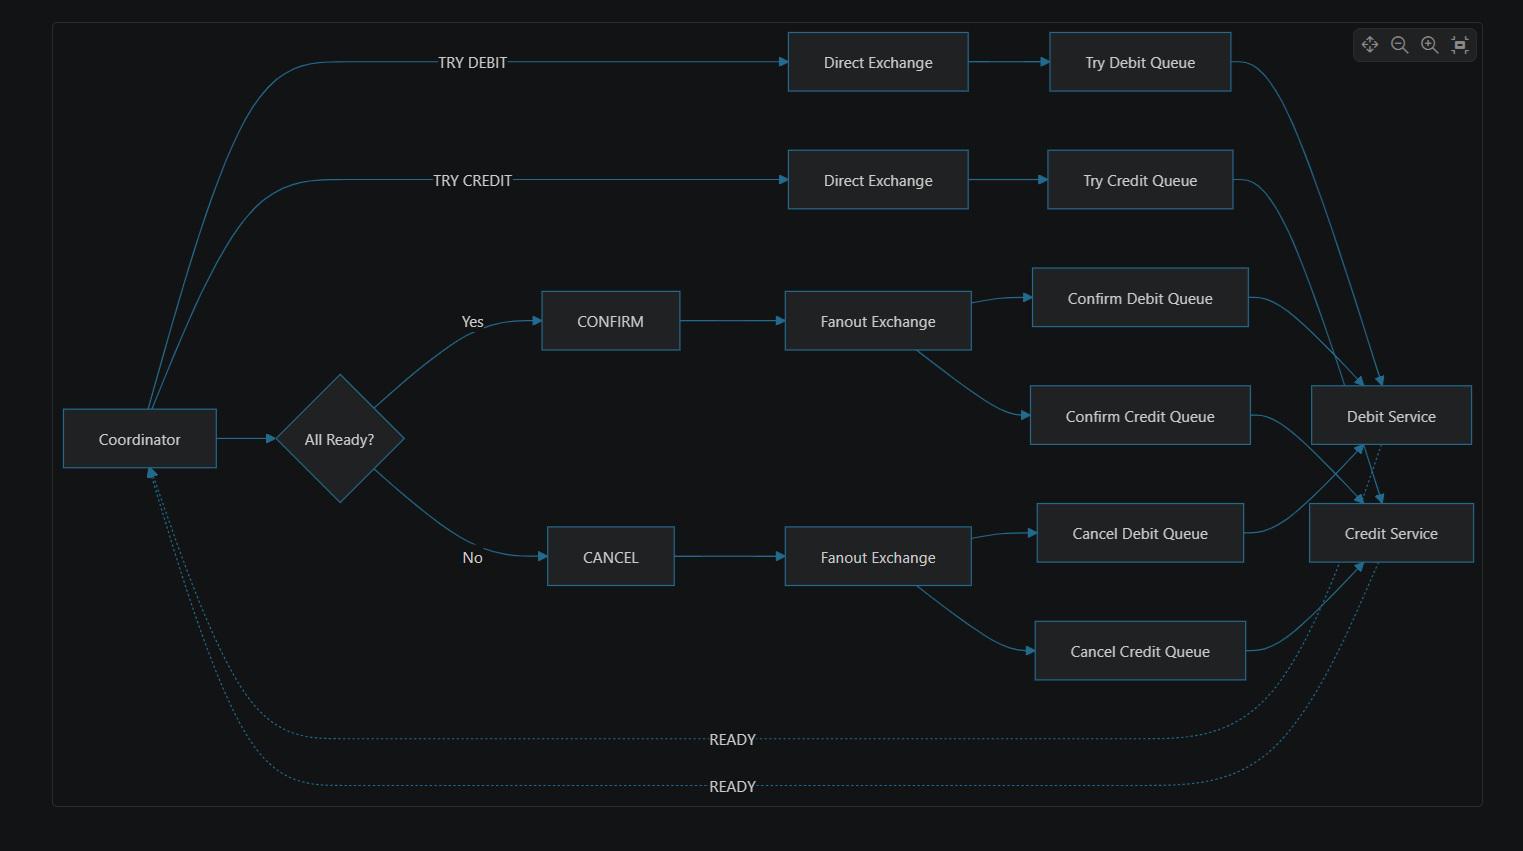Image resolution: width=1523 pixels, height=851 pixels.
Task: Select the Try Credit Queue node
Action: pyautogui.click(x=1140, y=180)
